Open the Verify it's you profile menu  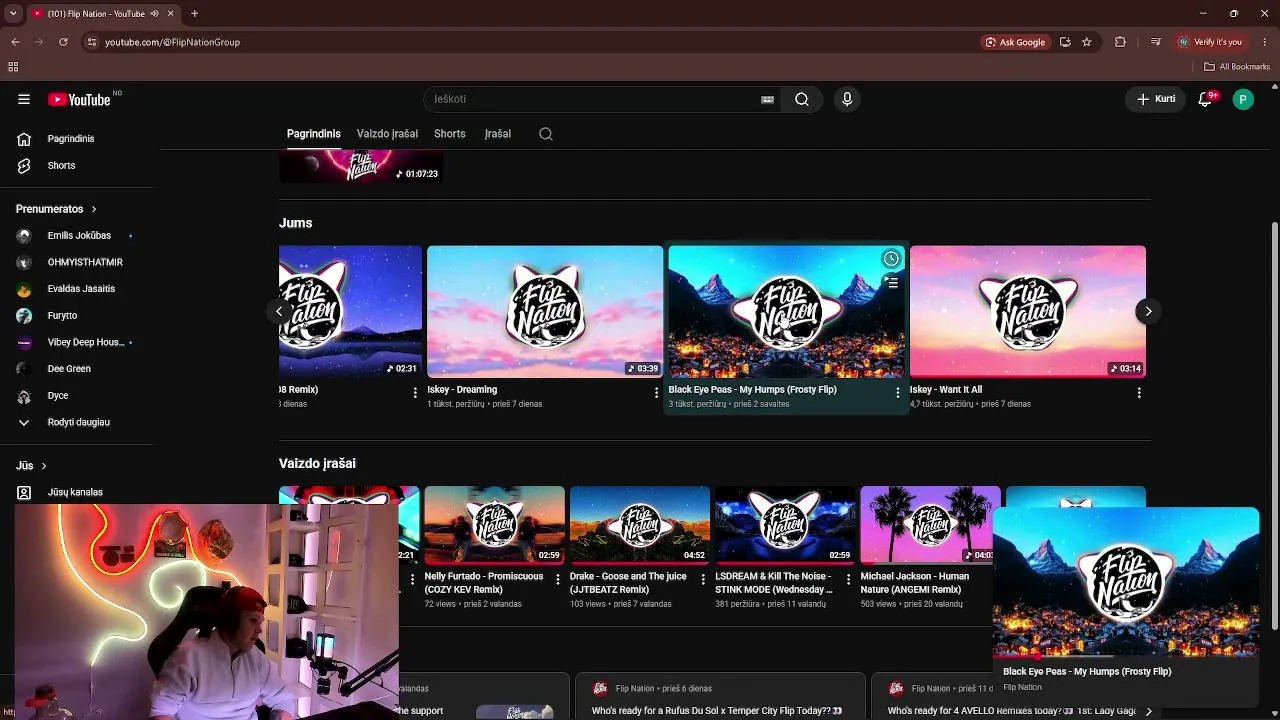pyautogui.click(x=1210, y=42)
